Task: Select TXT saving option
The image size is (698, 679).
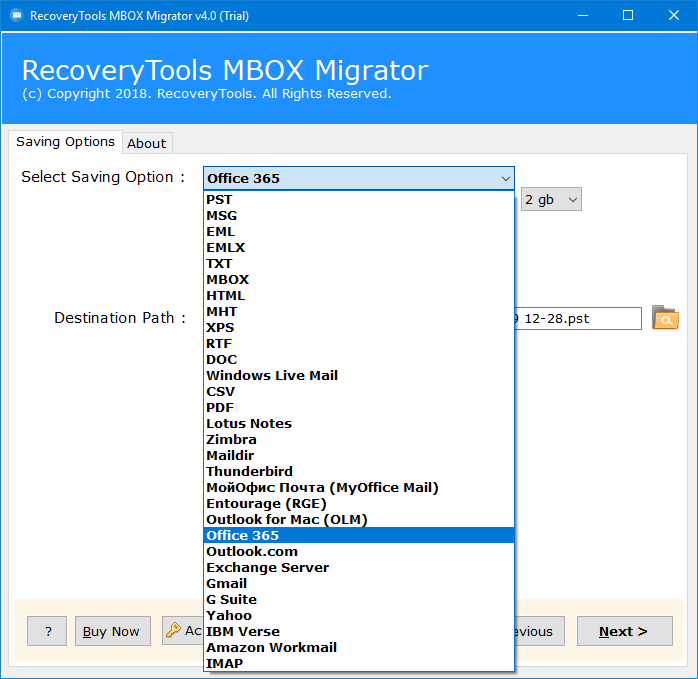Action: 359,264
